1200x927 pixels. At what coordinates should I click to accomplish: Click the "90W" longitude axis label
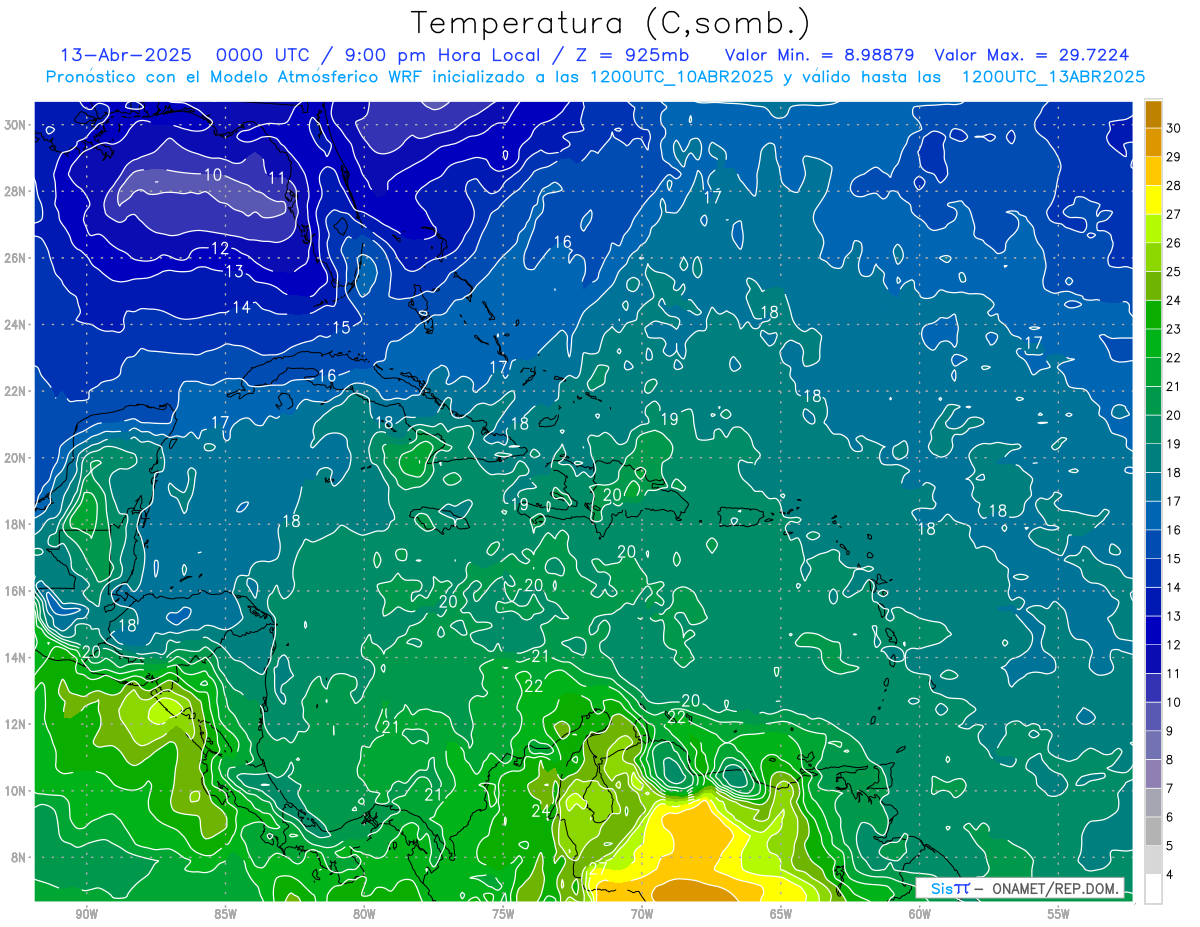(x=86, y=914)
